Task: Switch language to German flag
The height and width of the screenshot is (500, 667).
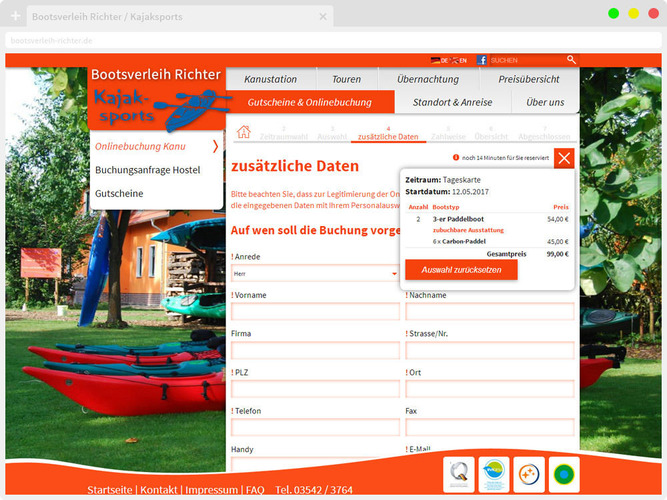Action: (x=435, y=61)
